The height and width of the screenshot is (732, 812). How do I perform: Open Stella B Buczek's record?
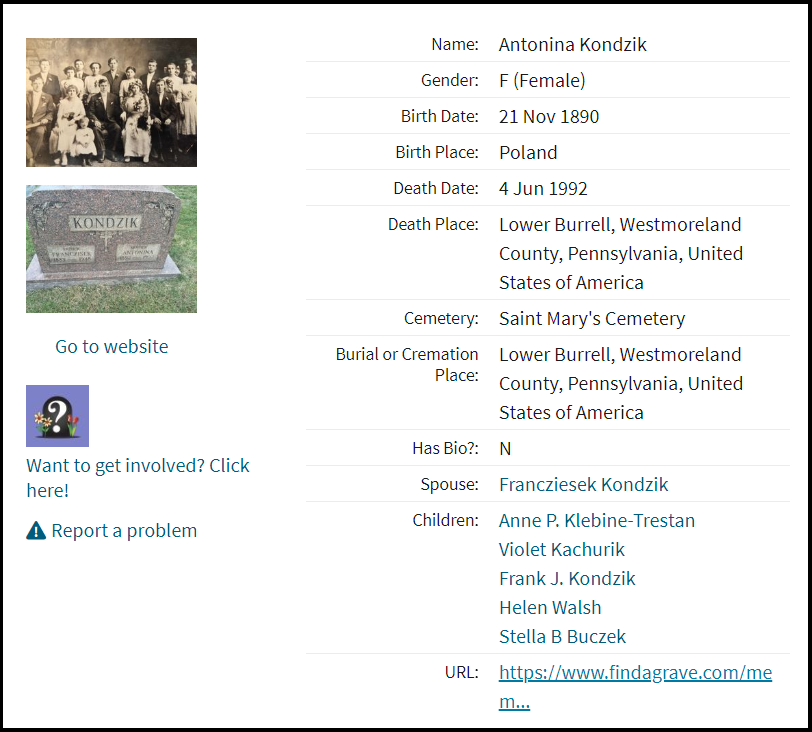563,637
